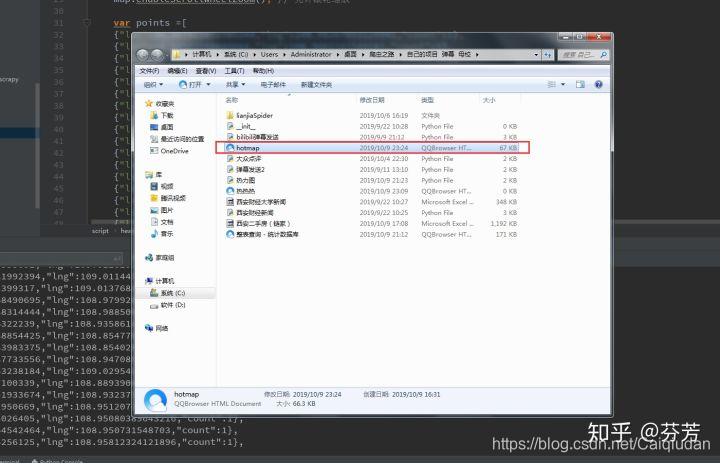
Task: Collapse the code fold marker at line 31
Action: (x=87, y=22)
